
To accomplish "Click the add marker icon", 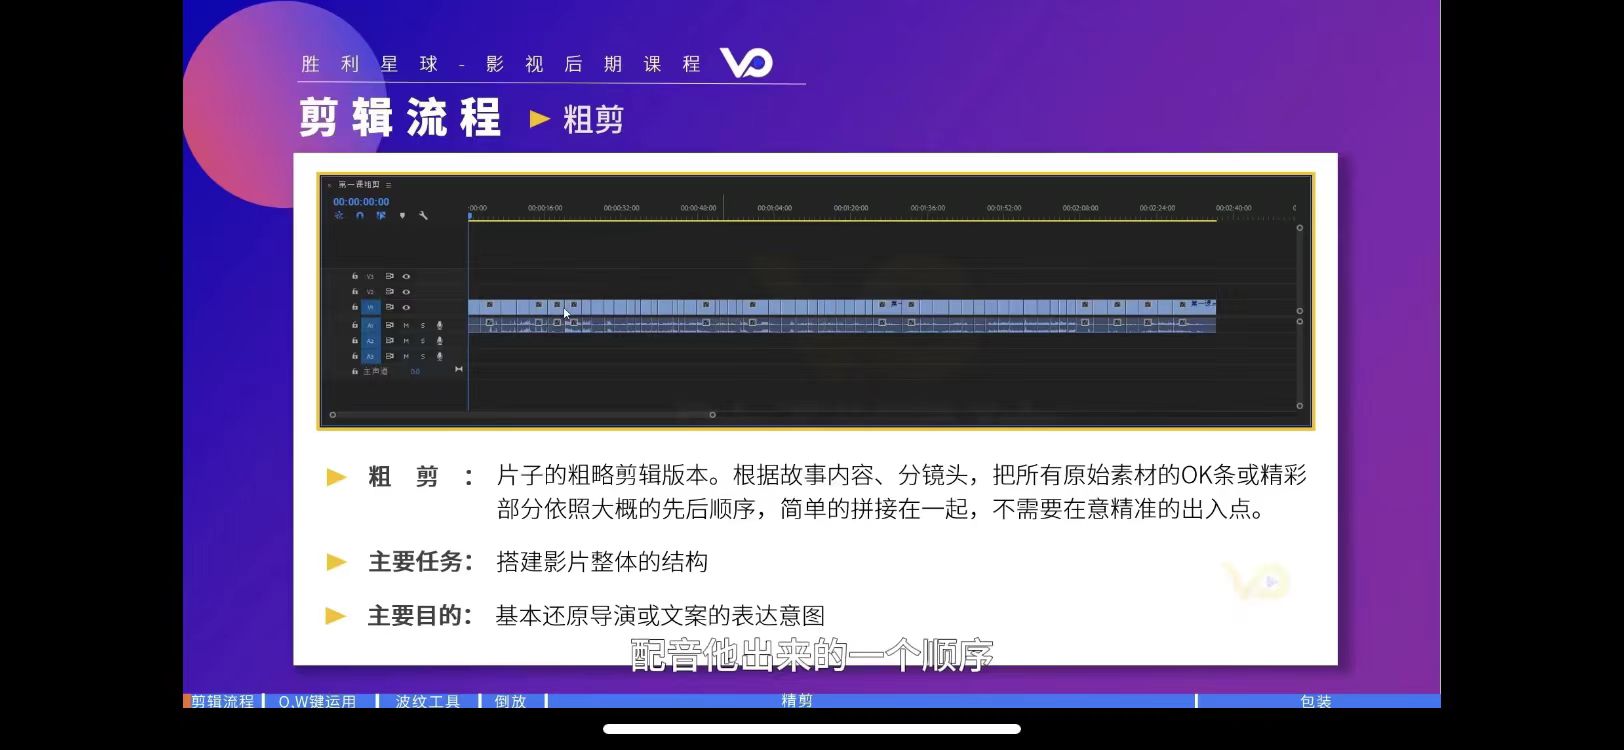I will click(x=403, y=216).
